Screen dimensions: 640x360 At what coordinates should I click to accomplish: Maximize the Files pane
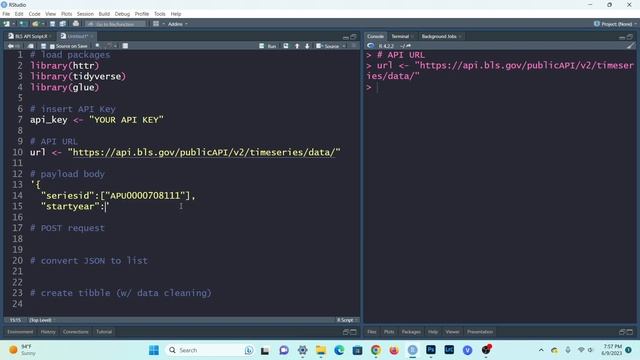[x=630, y=332]
